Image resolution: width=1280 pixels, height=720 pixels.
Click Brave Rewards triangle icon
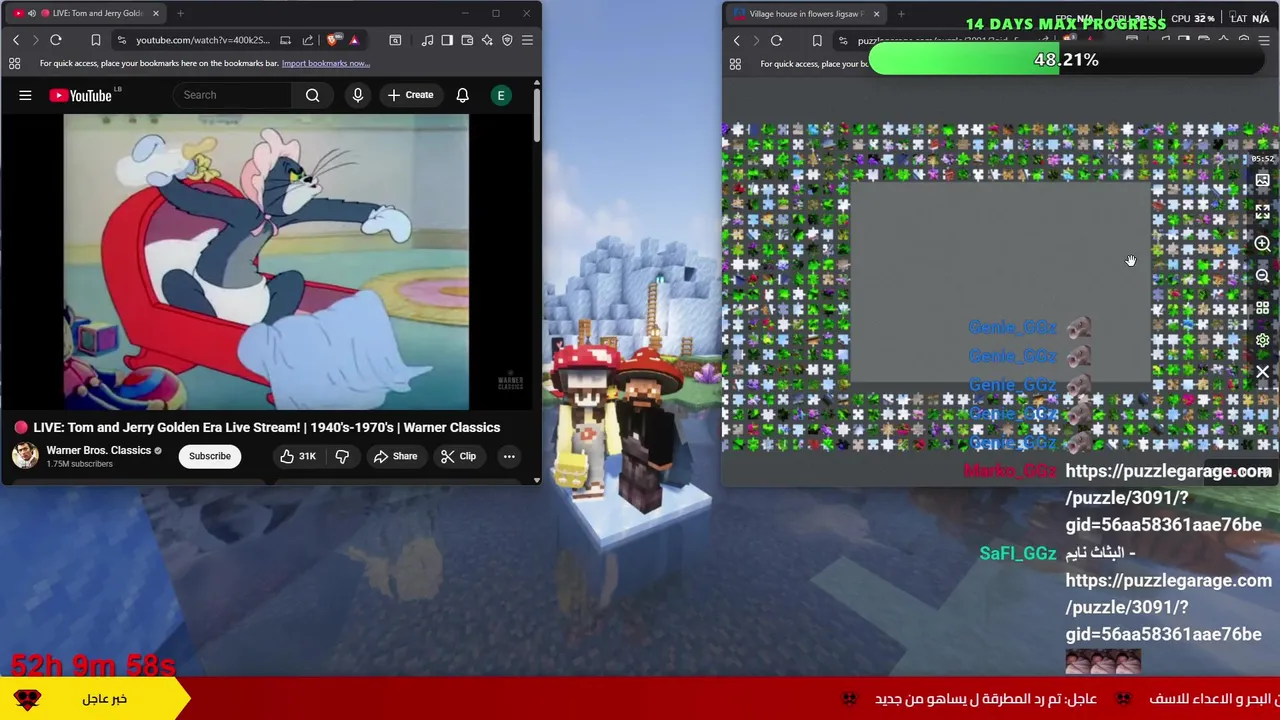click(x=354, y=40)
